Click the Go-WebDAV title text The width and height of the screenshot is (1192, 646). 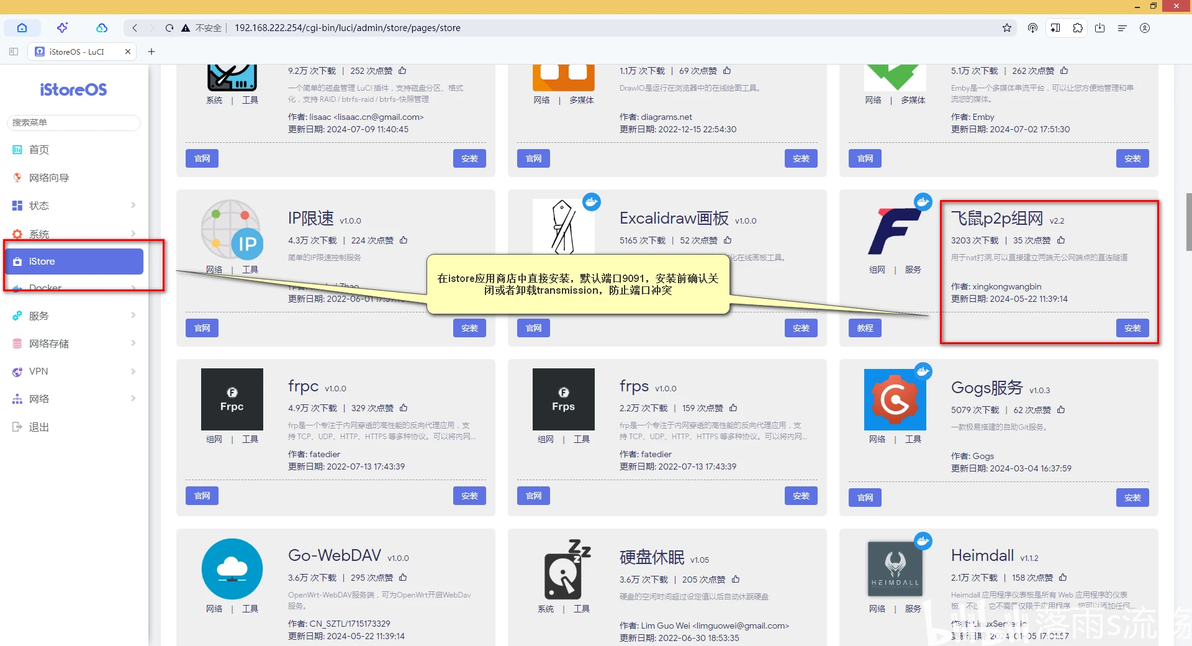point(334,556)
